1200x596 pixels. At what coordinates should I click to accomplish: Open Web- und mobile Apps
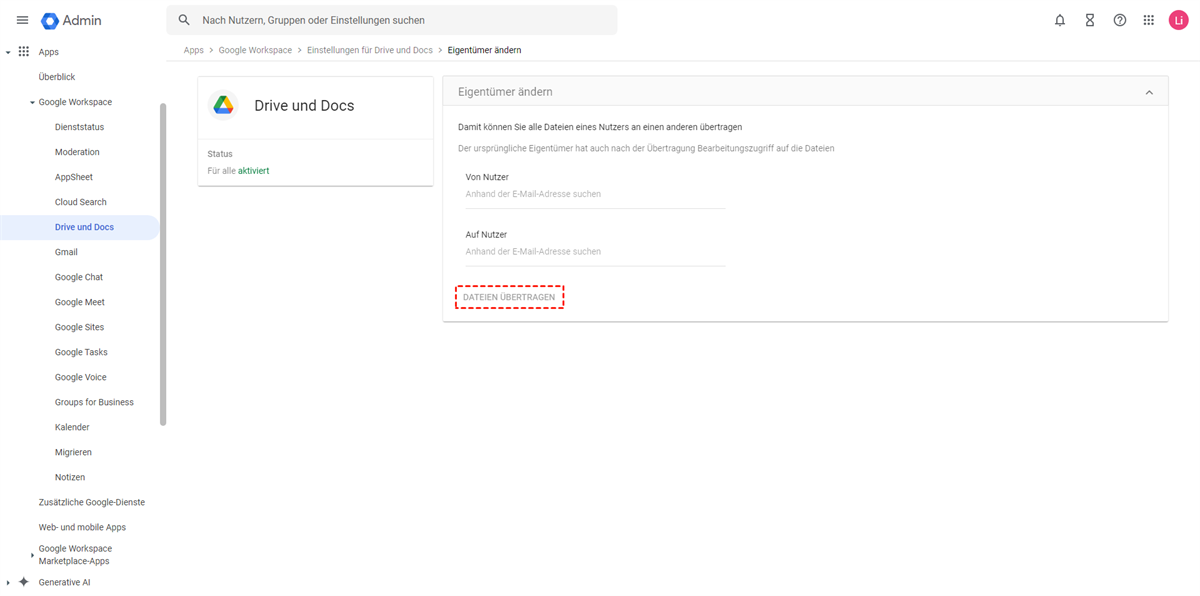click(82, 527)
